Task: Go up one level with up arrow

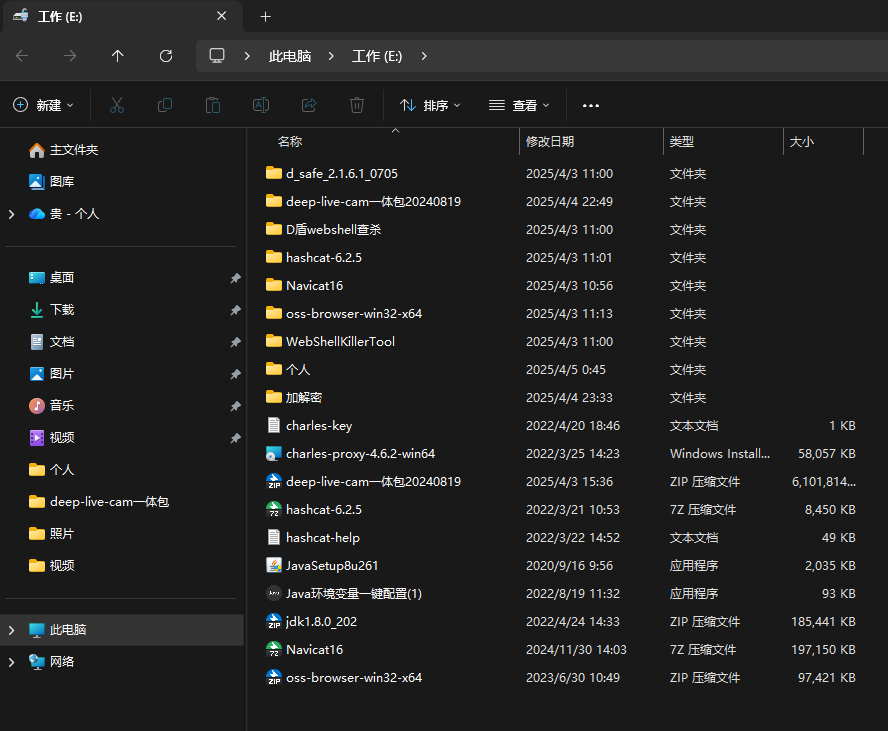Action: pyautogui.click(x=118, y=56)
